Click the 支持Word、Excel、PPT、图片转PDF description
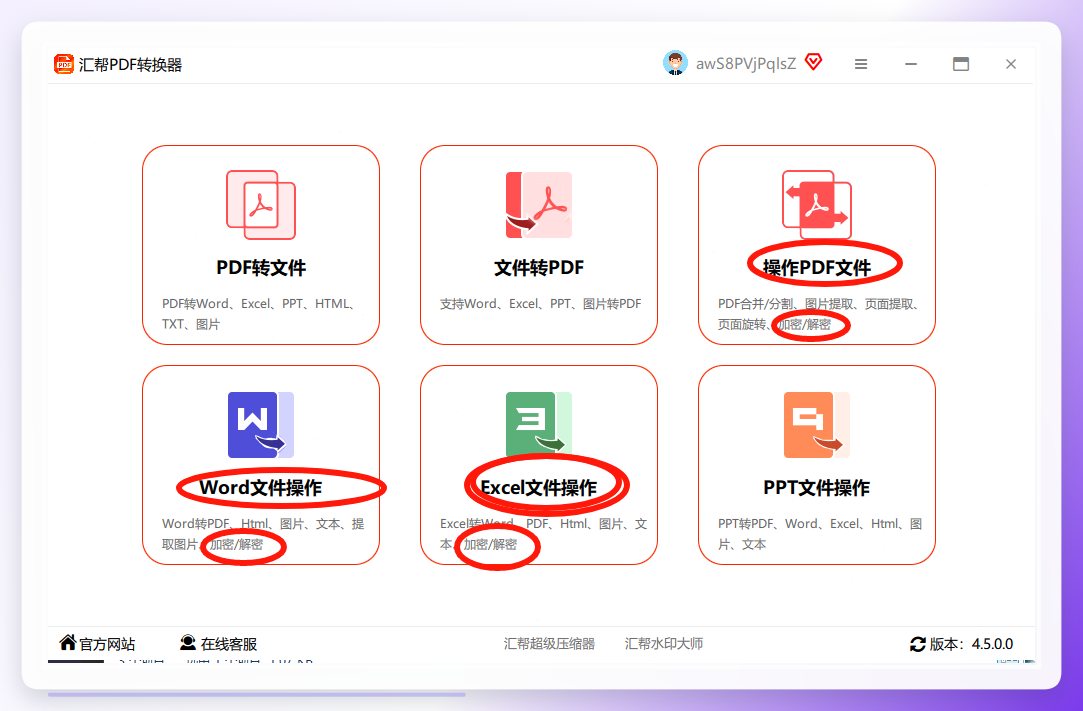The width and height of the screenshot is (1083, 711). click(540, 304)
